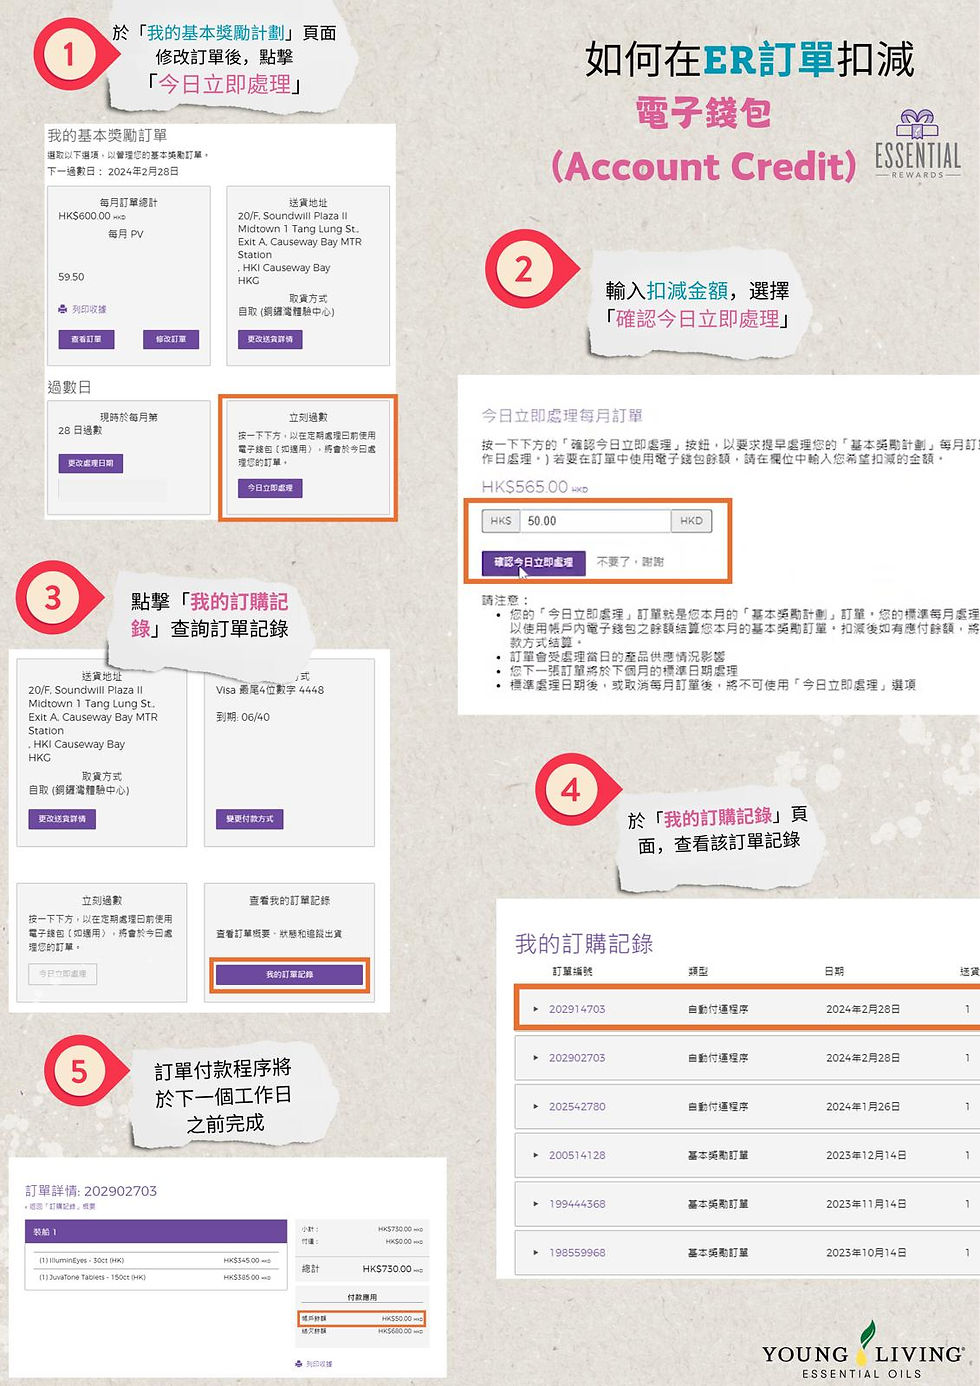The width and height of the screenshot is (980, 1386).
Task: Click the 總計 HK$730.00 total
Action: click(362, 1269)
